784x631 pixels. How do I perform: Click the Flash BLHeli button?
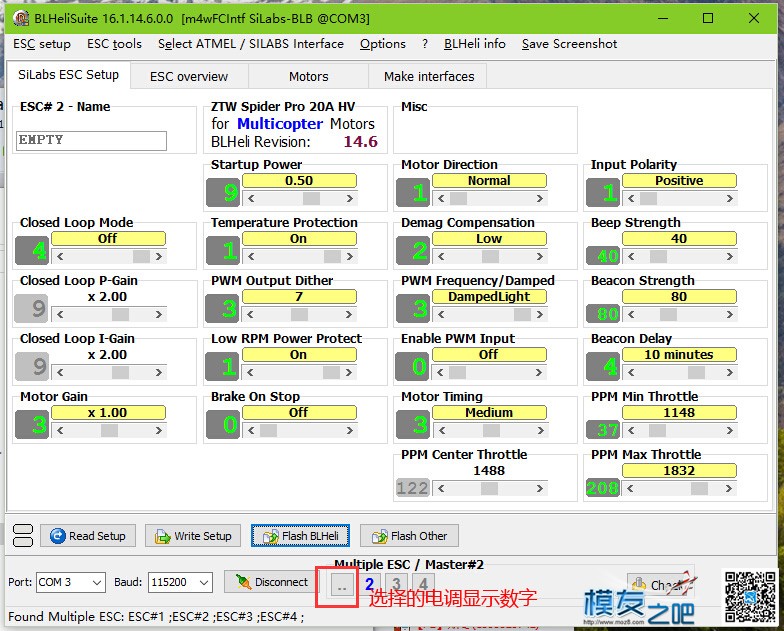point(300,536)
